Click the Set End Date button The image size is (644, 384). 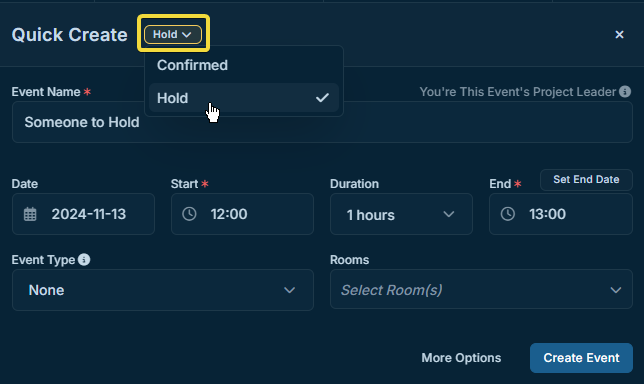[586, 179]
